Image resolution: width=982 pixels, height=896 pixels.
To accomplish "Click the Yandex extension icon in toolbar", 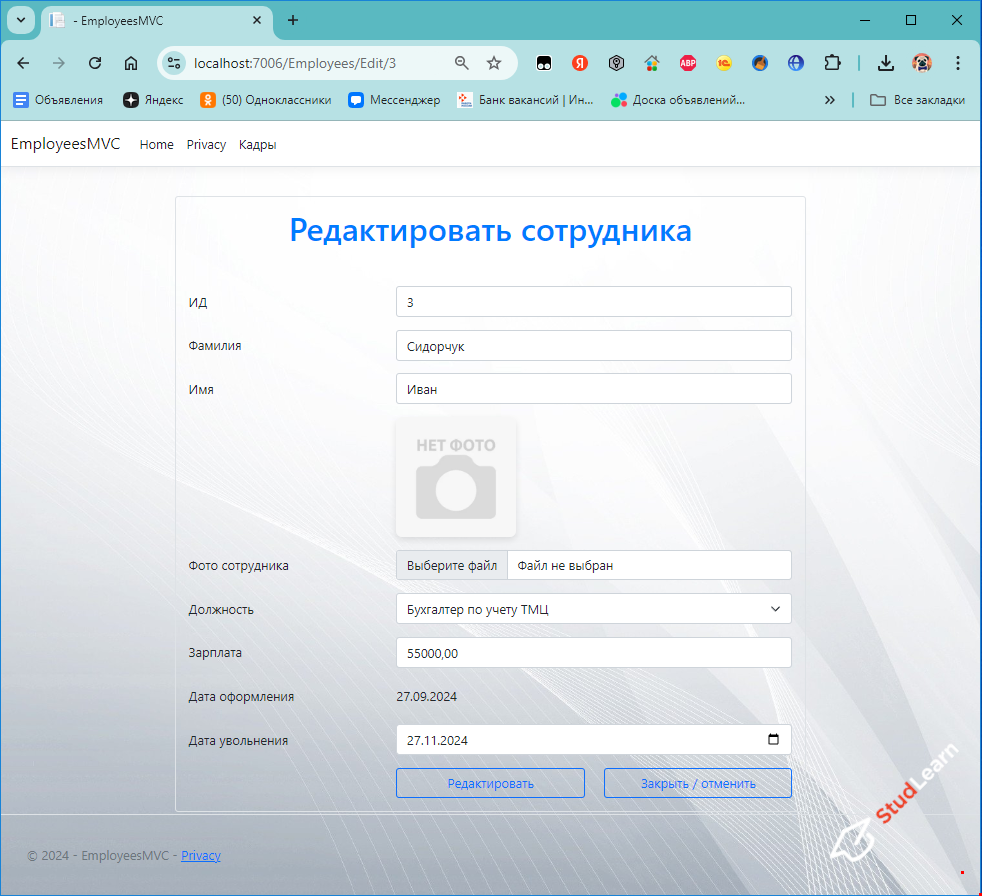I will [580, 63].
